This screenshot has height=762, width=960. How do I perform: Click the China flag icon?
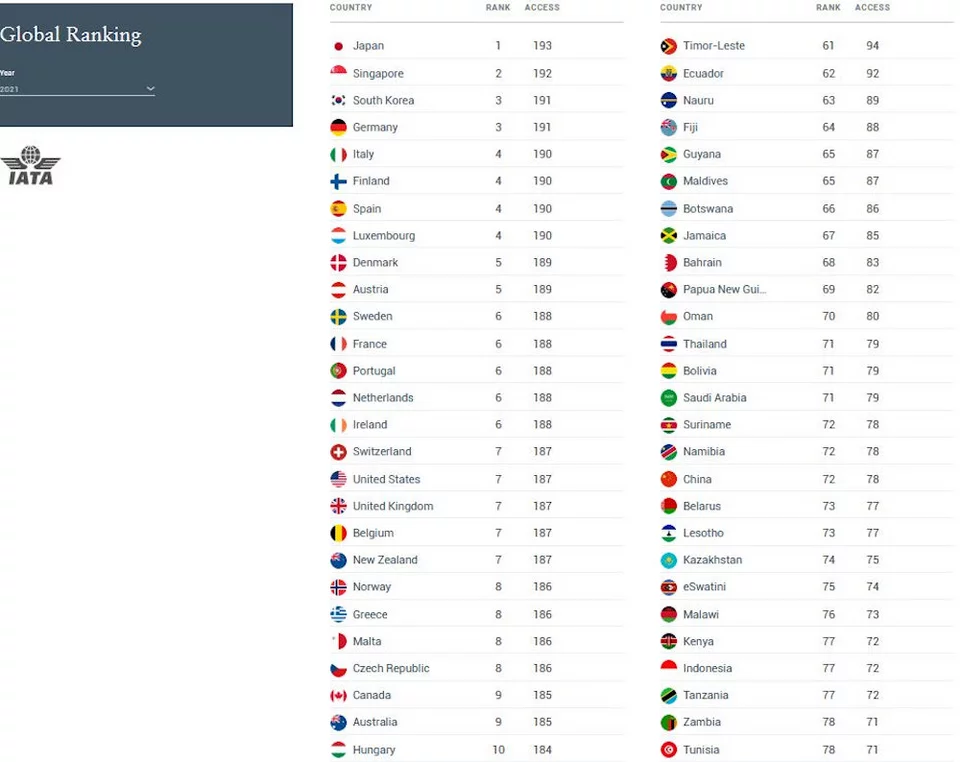click(x=669, y=479)
